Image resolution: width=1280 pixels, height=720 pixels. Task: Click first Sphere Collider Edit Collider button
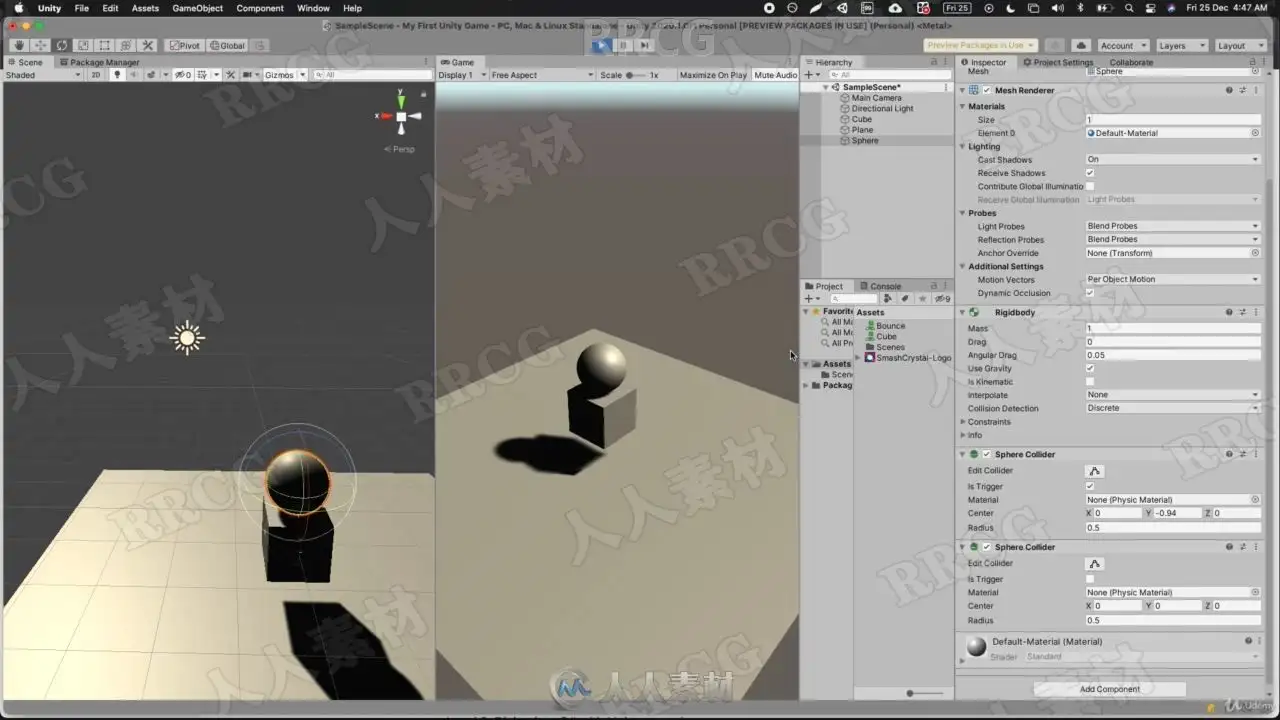tap(1095, 471)
